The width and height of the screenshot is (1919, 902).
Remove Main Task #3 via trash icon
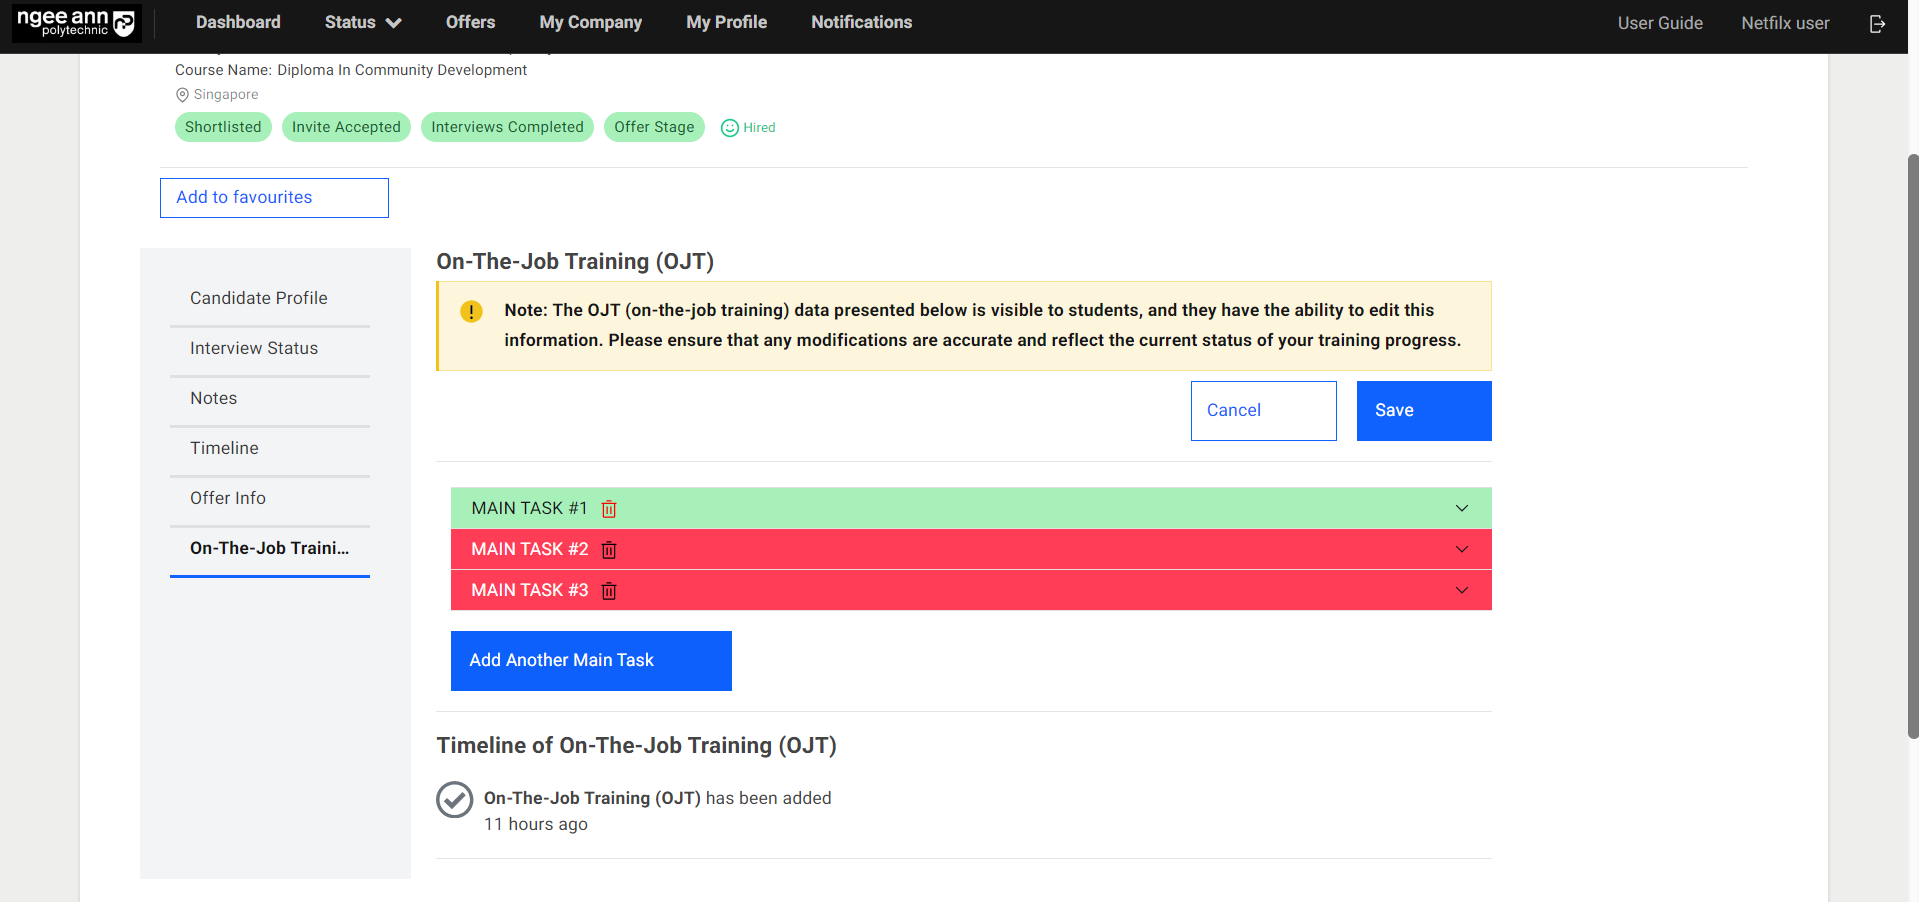tap(609, 591)
